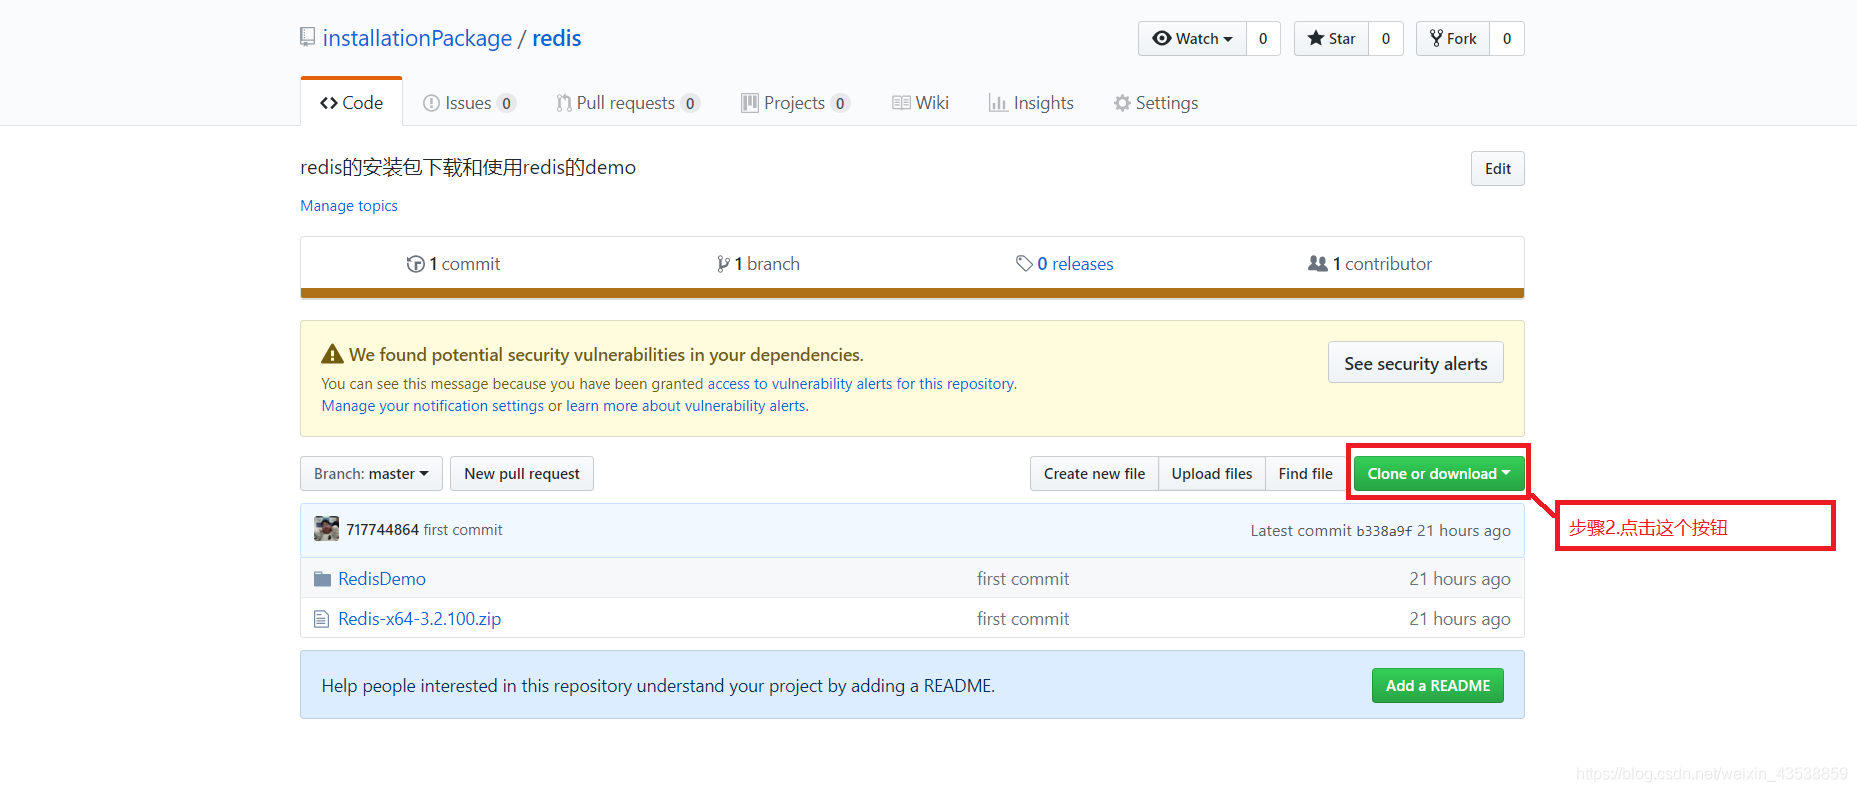The width and height of the screenshot is (1857, 792).
Task: Open the 0 releases page
Action: tap(1065, 264)
